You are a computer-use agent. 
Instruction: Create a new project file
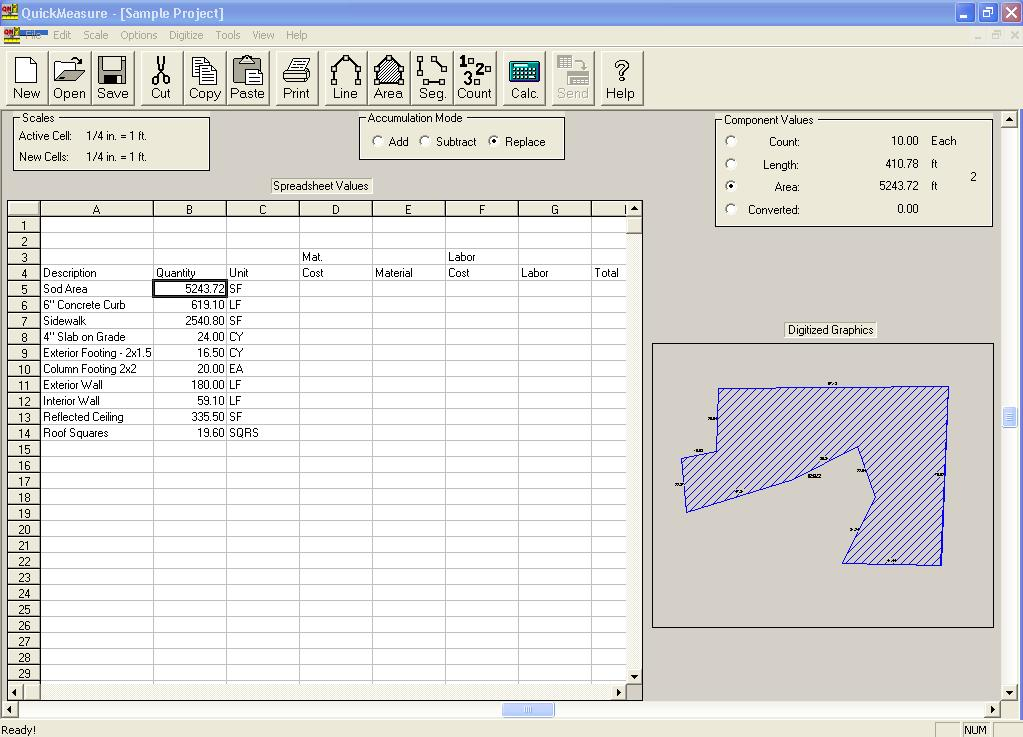[25, 77]
